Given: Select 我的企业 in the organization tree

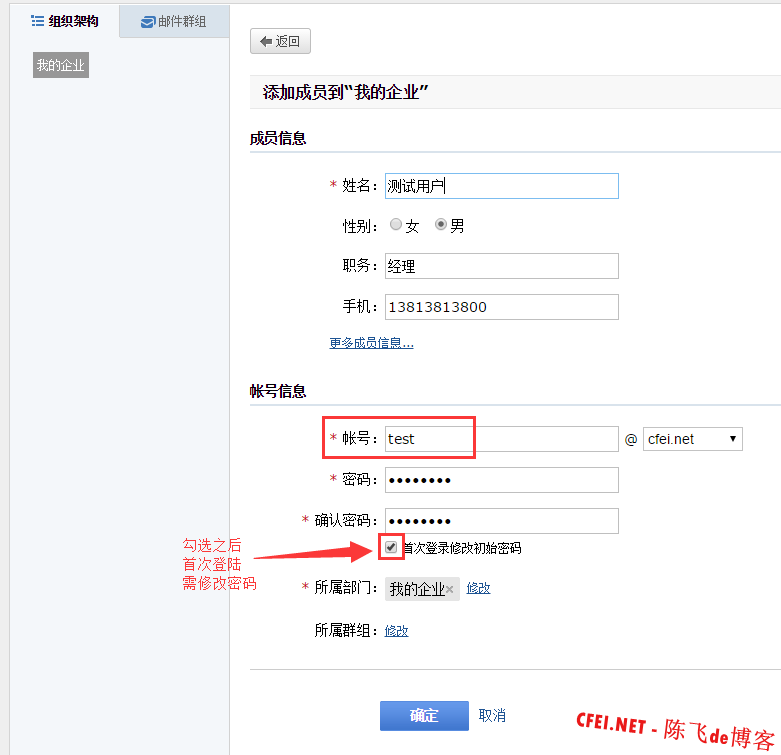Looking at the screenshot, I should coord(61,66).
